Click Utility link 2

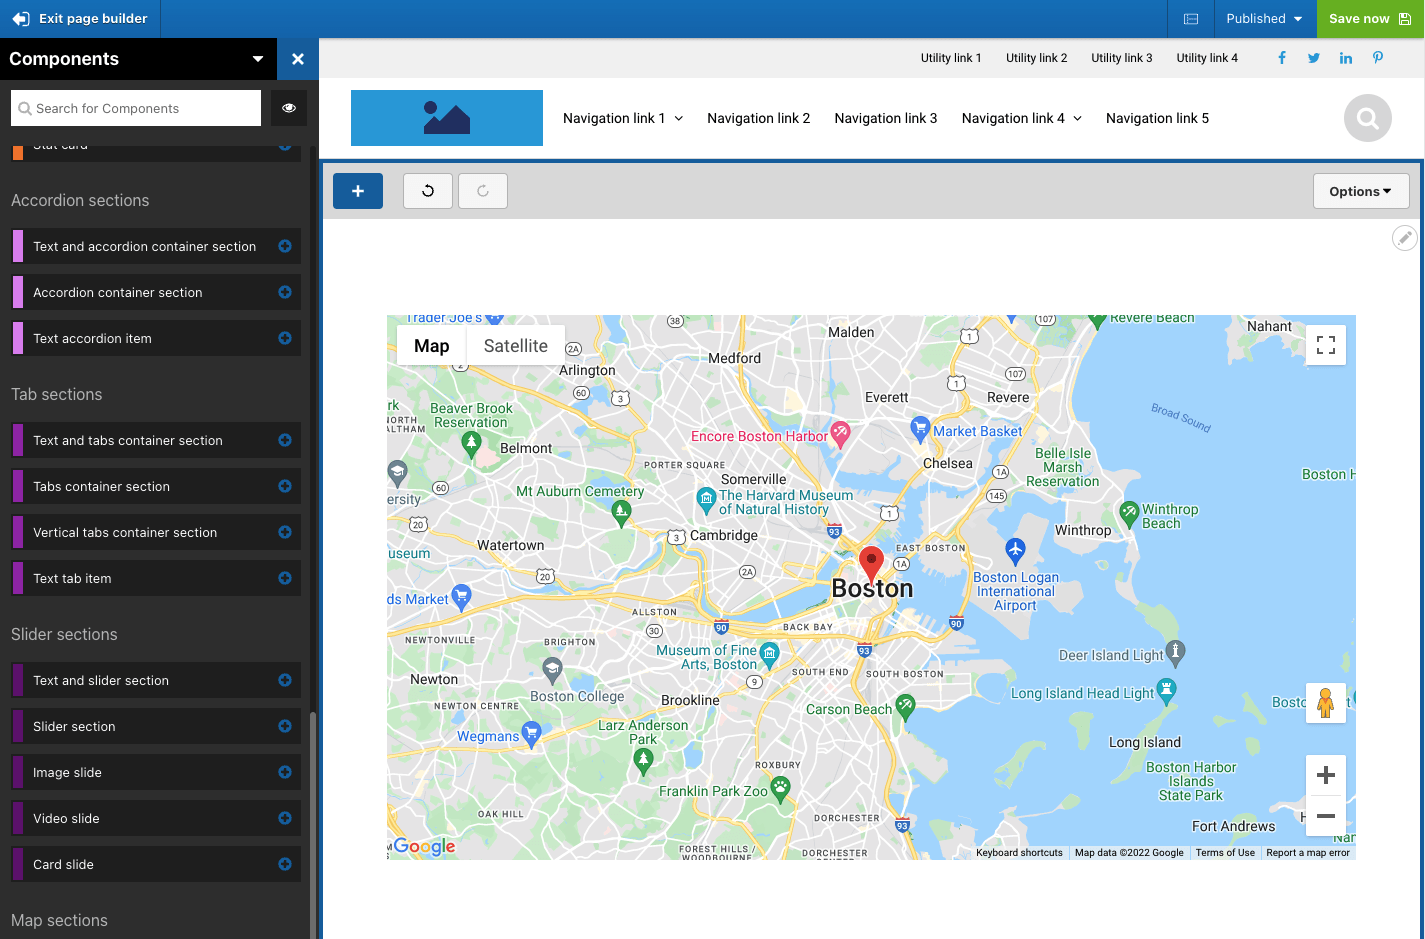[1037, 58]
